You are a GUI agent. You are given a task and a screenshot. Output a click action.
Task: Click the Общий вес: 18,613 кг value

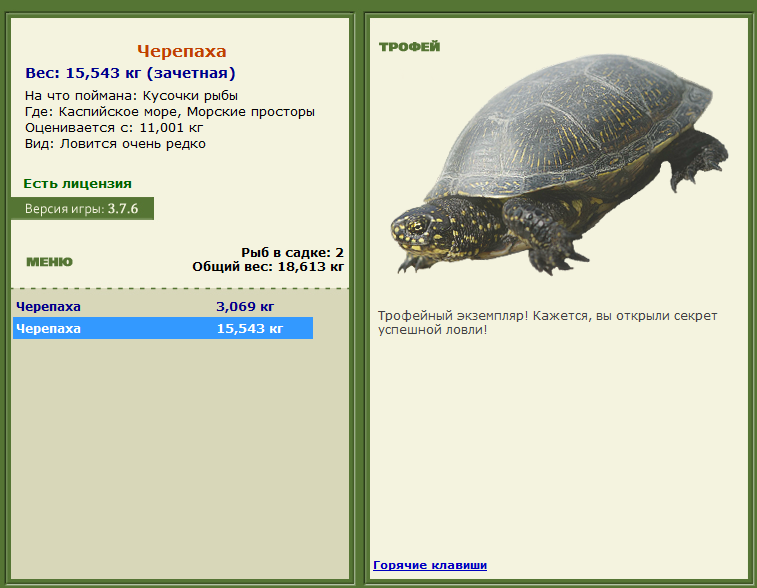(x=268, y=266)
